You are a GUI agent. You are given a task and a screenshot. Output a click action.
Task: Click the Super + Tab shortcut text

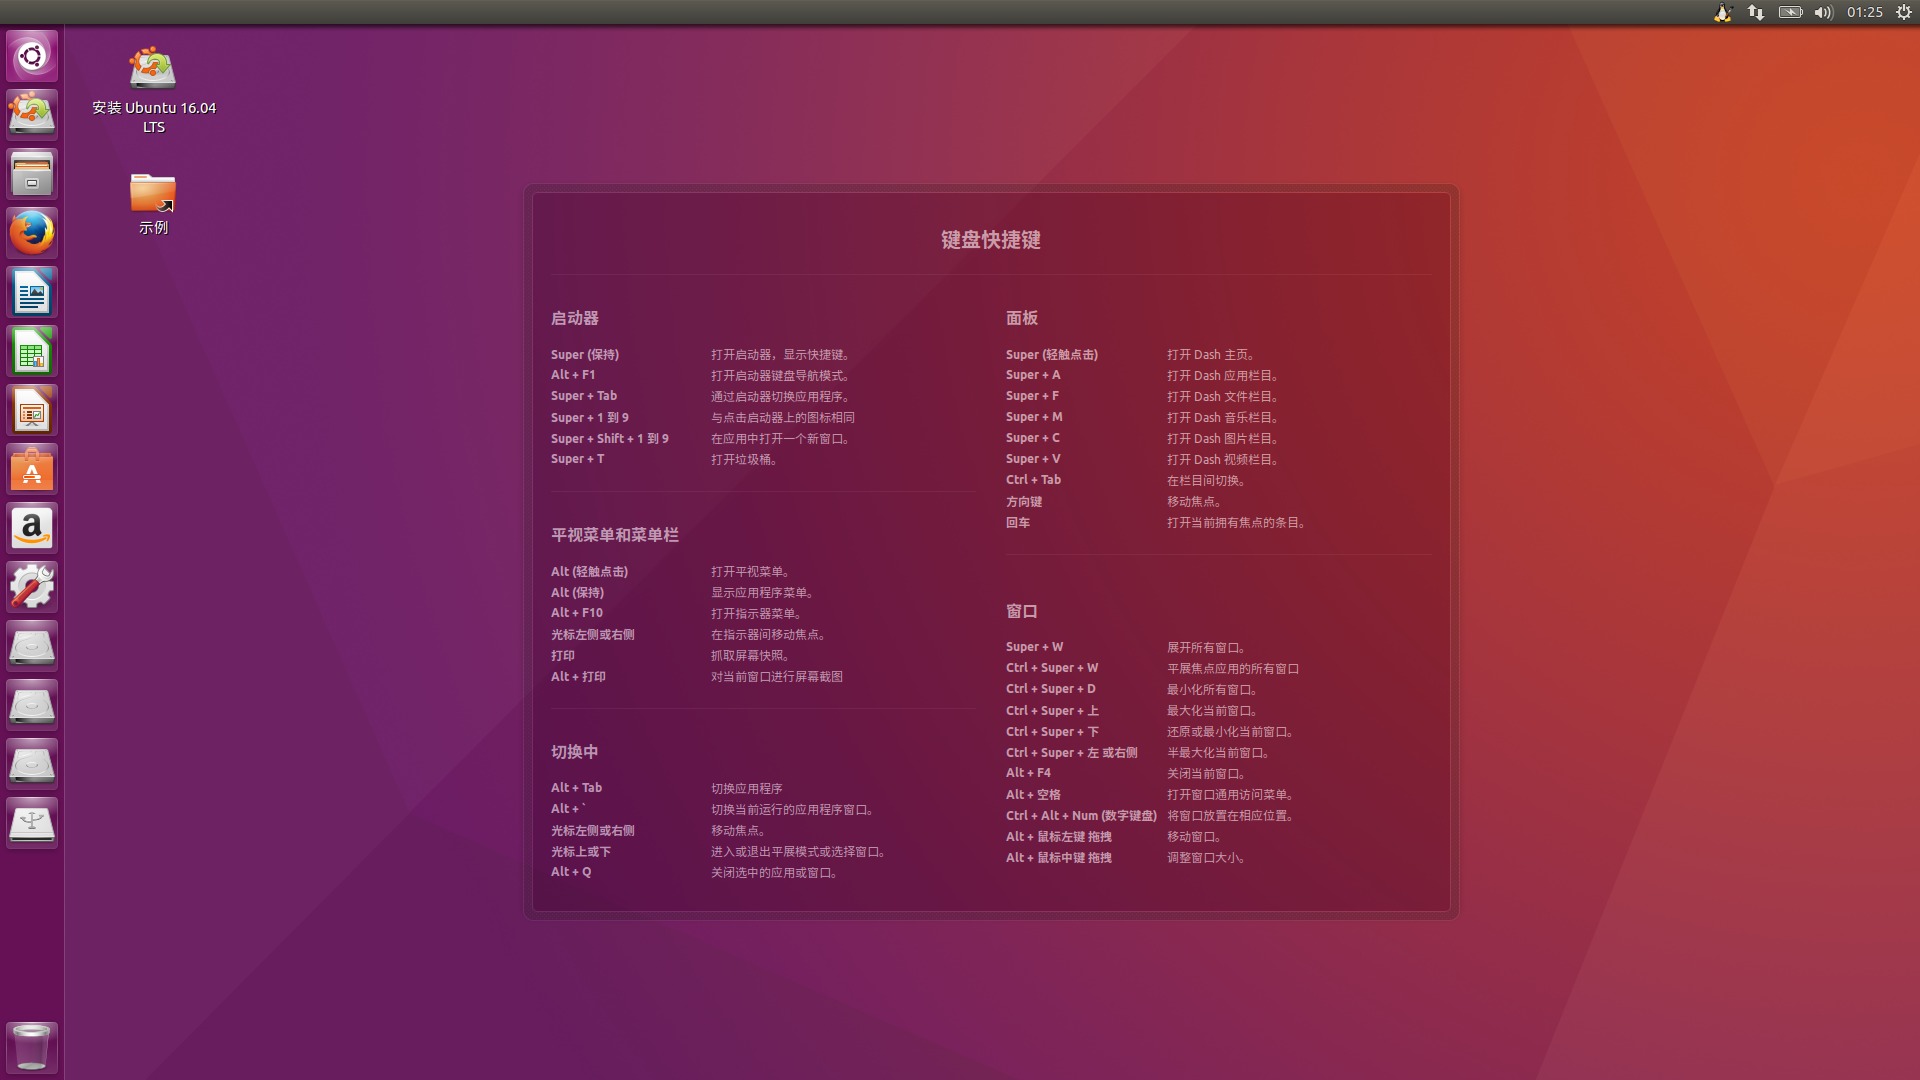(x=584, y=396)
